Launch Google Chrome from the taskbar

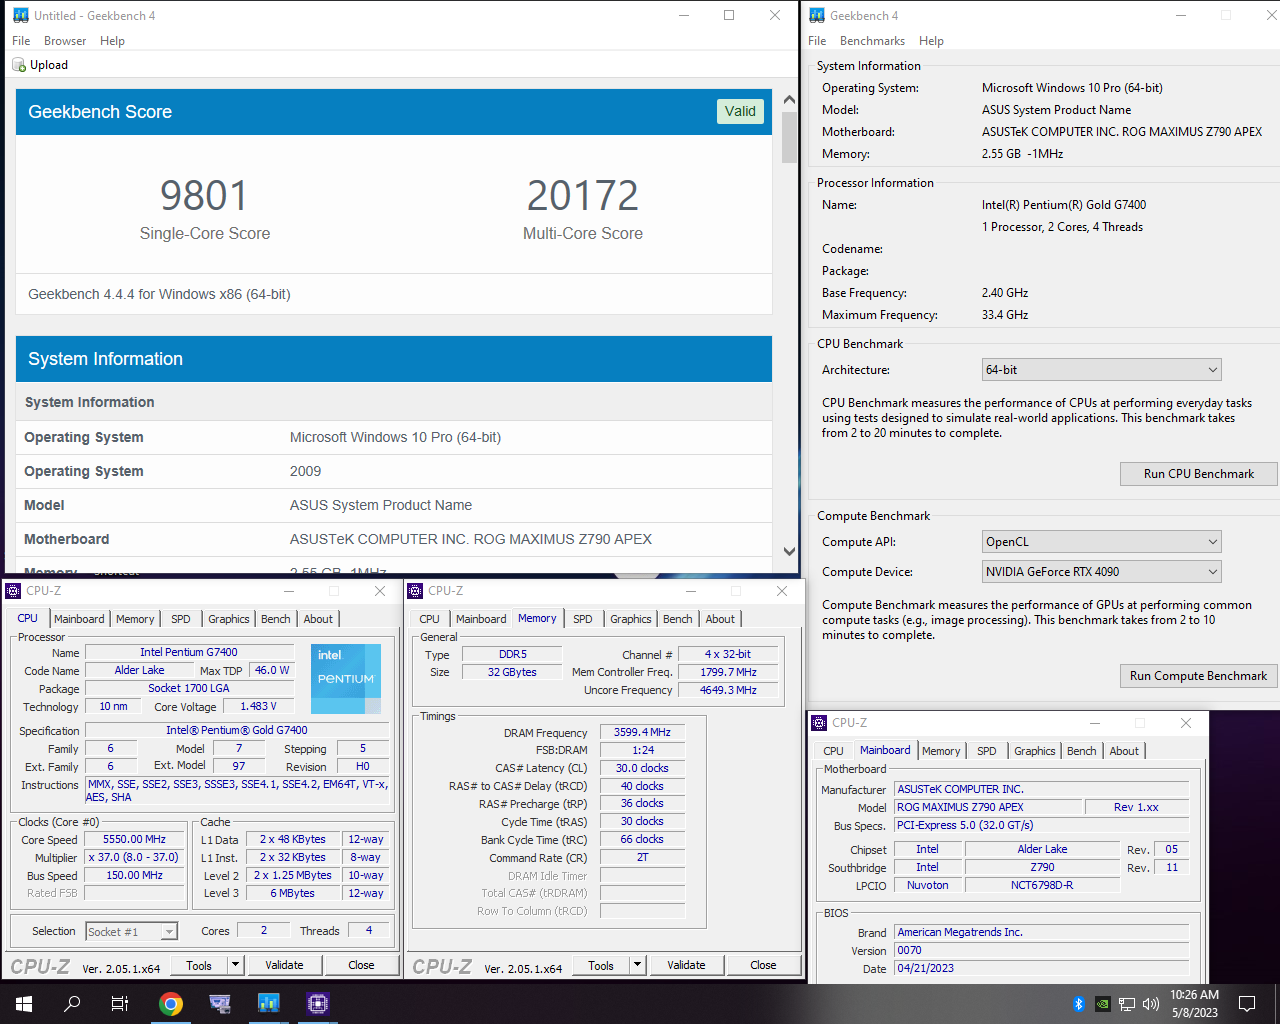(x=171, y=1004)
